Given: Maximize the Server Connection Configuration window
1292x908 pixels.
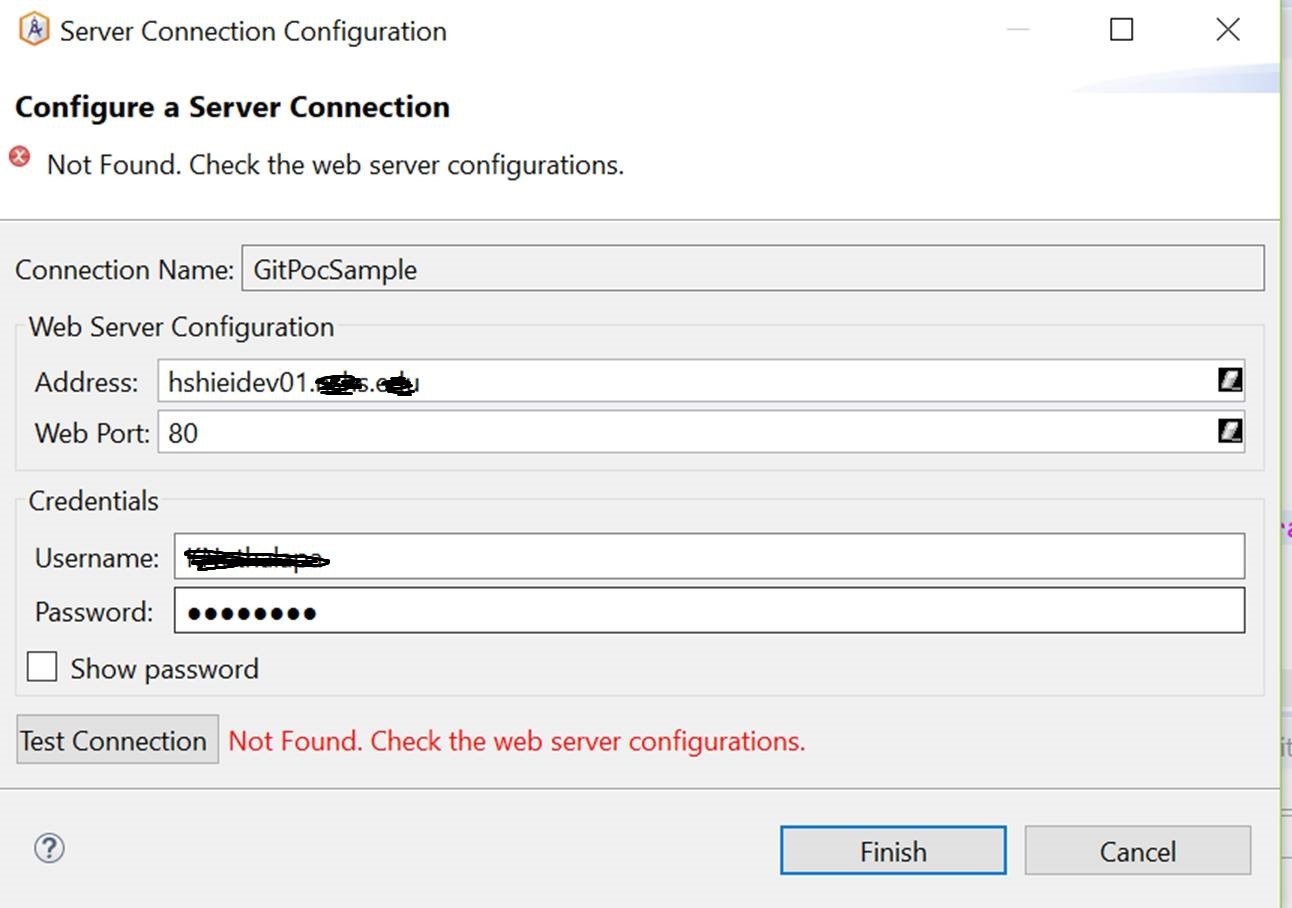Looking at the screenshot, I should (x=1121, y=30).
